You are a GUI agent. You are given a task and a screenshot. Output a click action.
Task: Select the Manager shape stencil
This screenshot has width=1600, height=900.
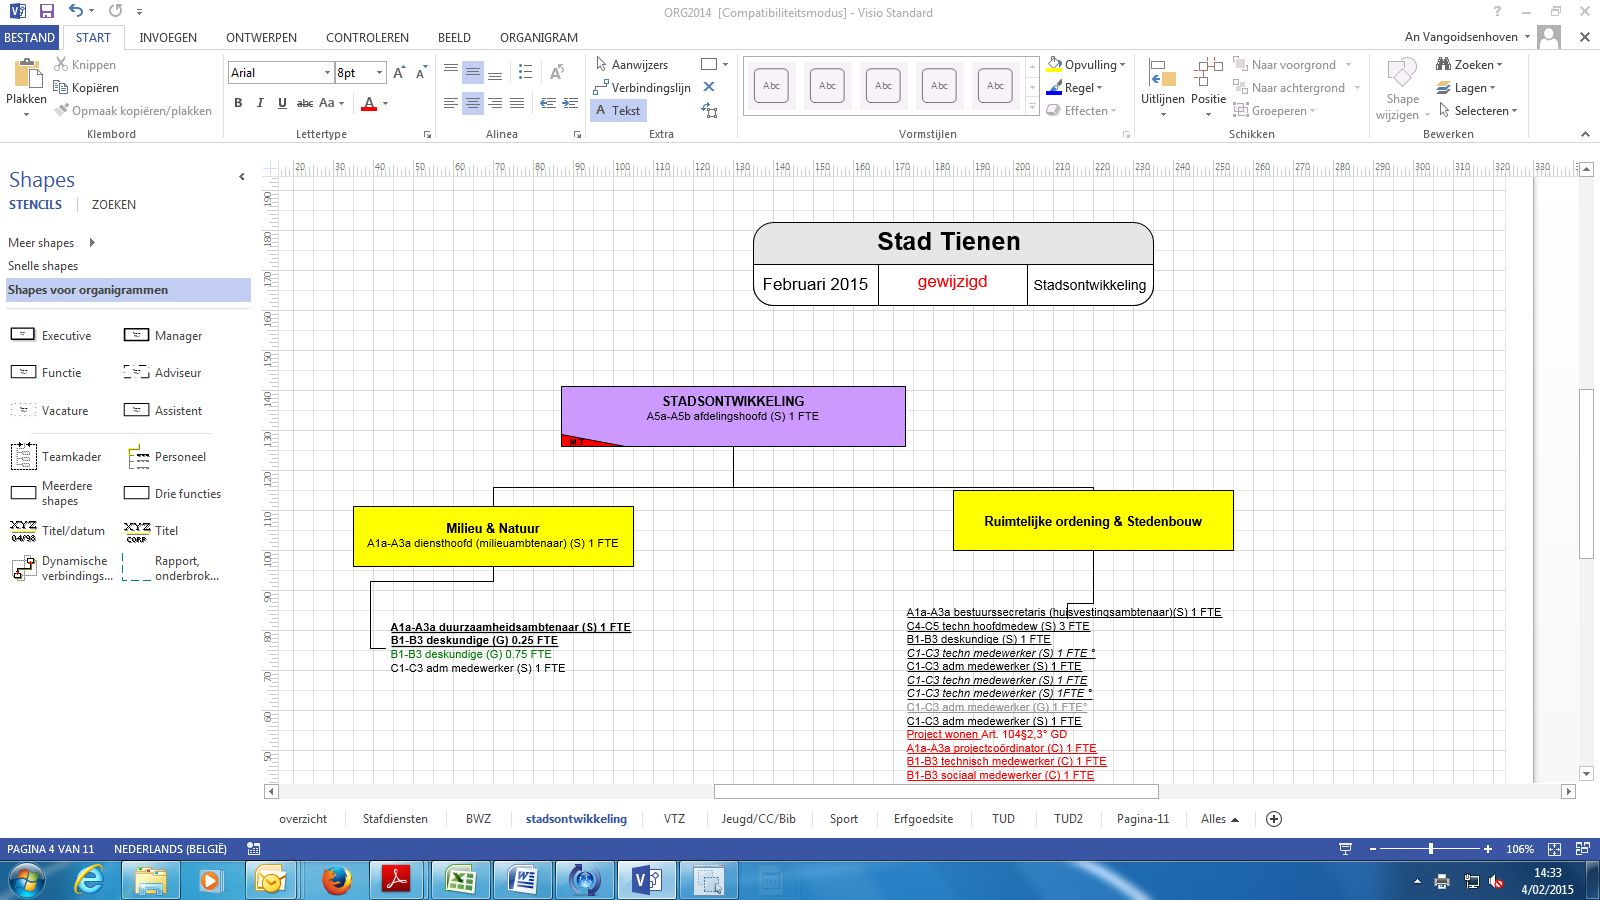(x=163, y=336)
